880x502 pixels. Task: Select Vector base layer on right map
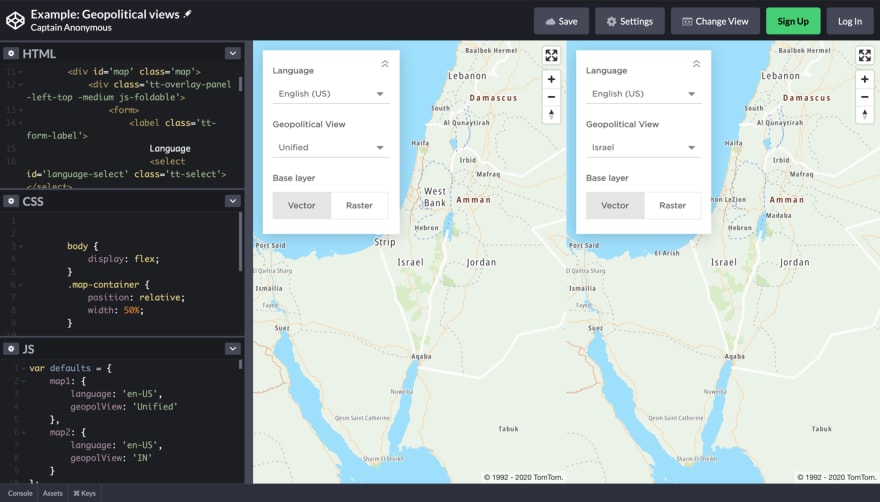[615, 206]
